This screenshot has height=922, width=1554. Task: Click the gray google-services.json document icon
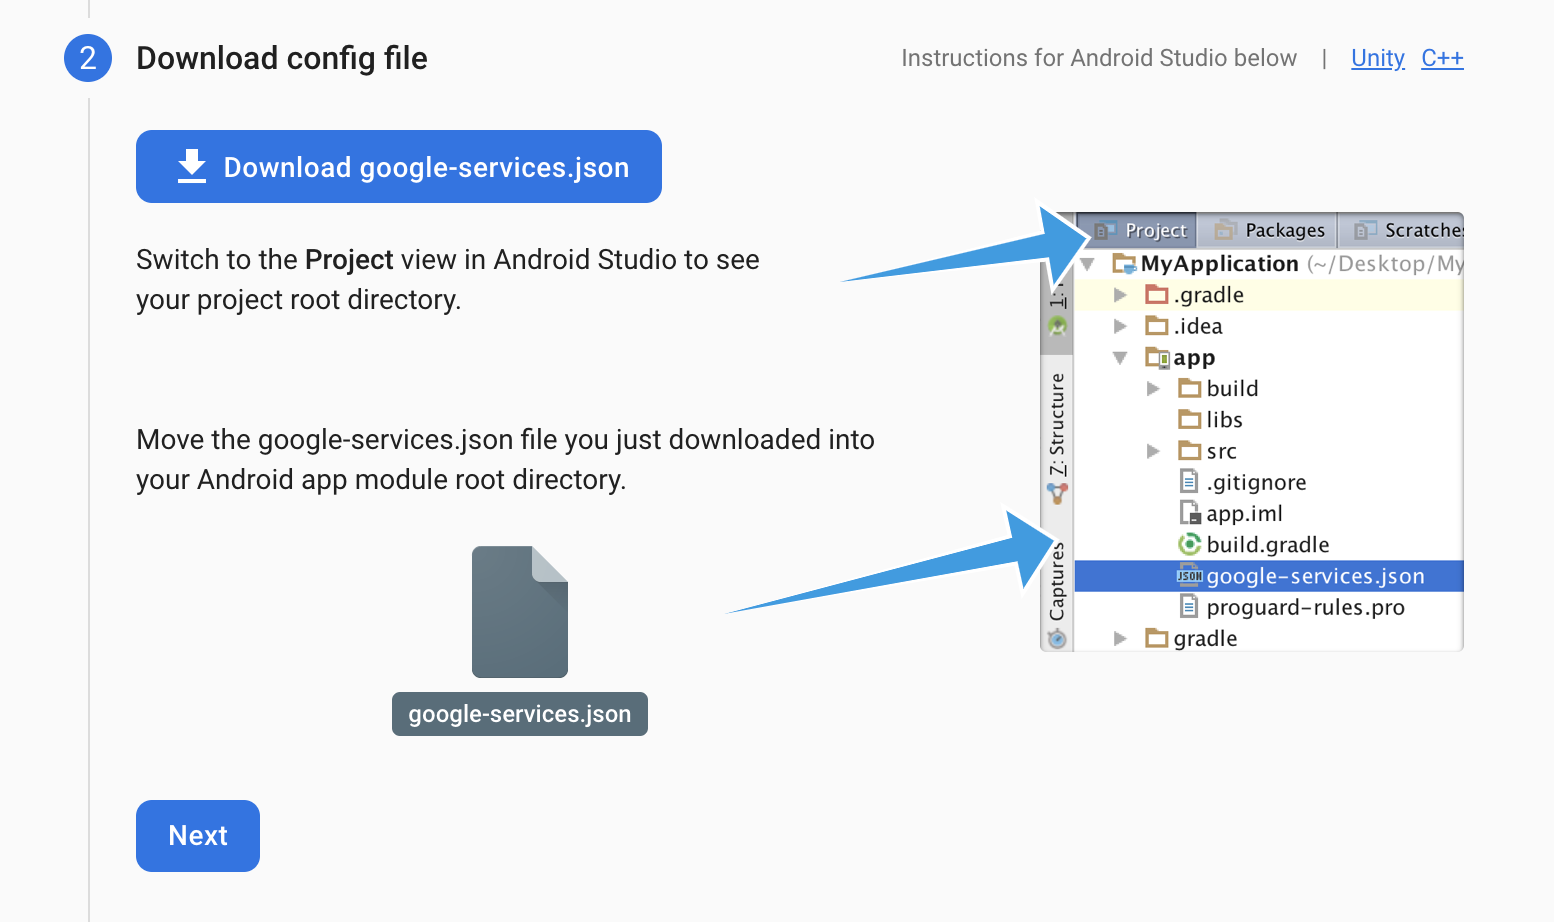[x=520, y=612]
